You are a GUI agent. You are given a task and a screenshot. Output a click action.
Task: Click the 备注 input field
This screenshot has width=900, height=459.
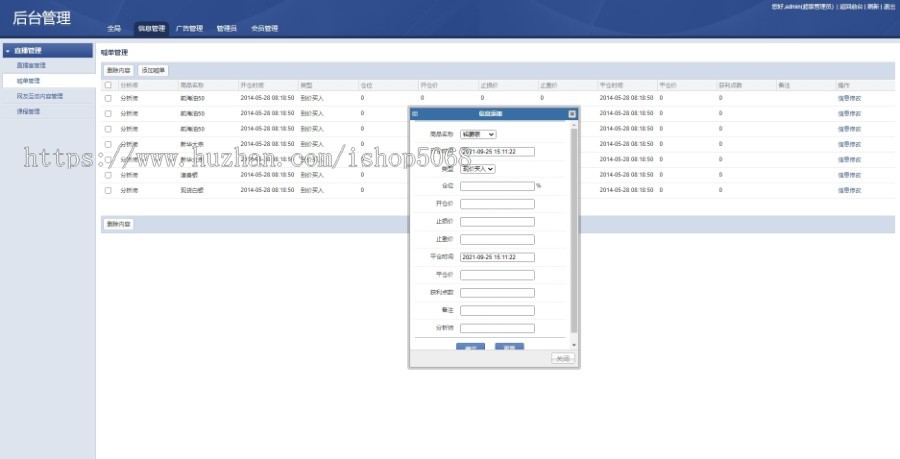(x=497, y=311)
